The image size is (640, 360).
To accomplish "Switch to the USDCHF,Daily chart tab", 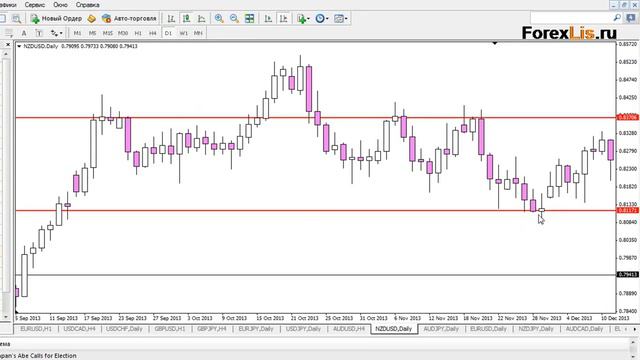I will coord(124,329).
